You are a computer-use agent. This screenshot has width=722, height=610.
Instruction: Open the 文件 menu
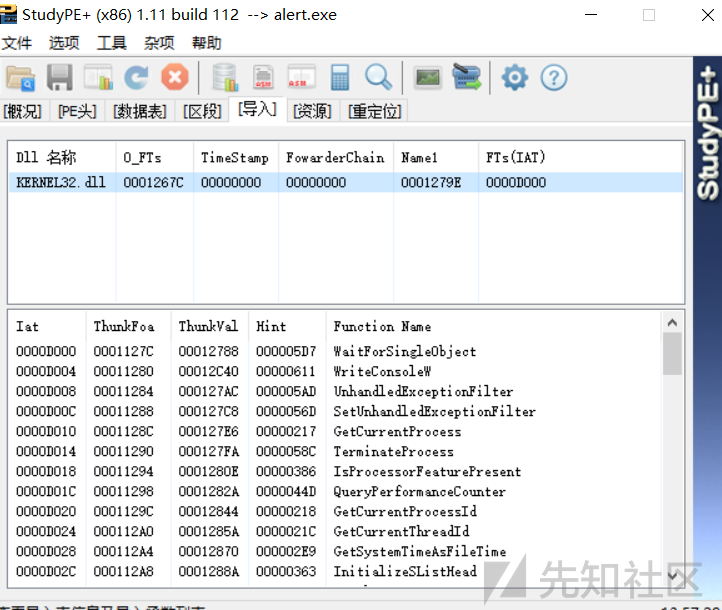pyautogui.click(x=17, y=43)
